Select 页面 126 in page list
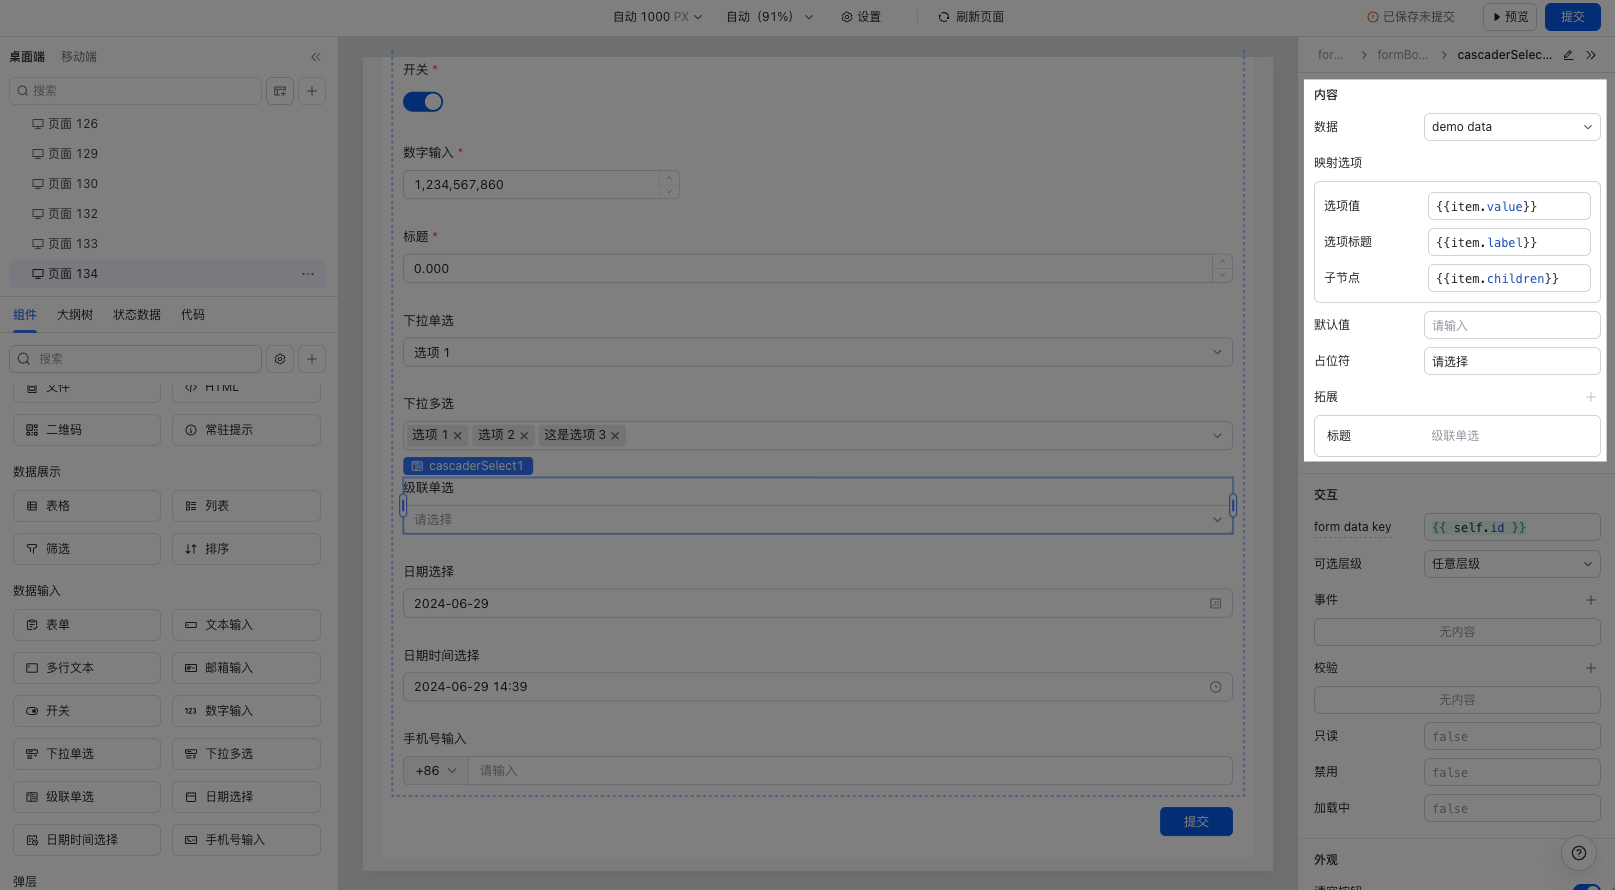 [167, 124]
